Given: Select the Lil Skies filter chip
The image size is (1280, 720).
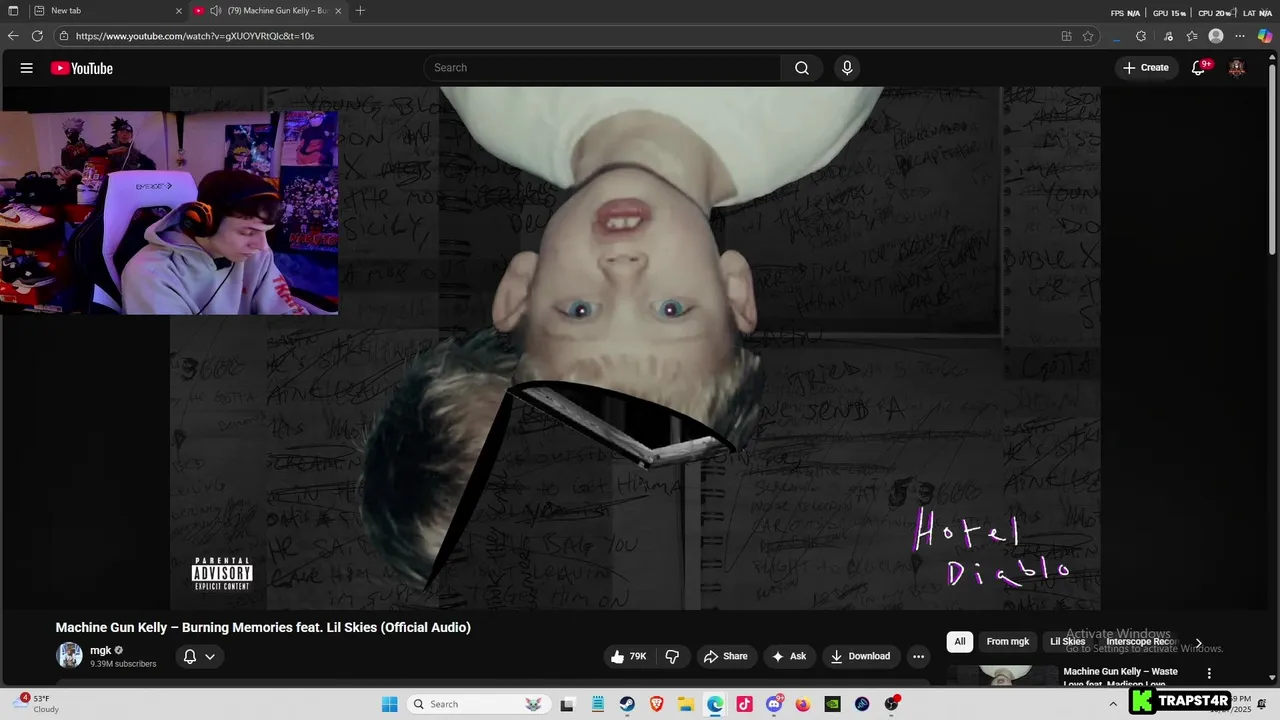Looking at the screenshot, I should click(x=1067, y=642).
